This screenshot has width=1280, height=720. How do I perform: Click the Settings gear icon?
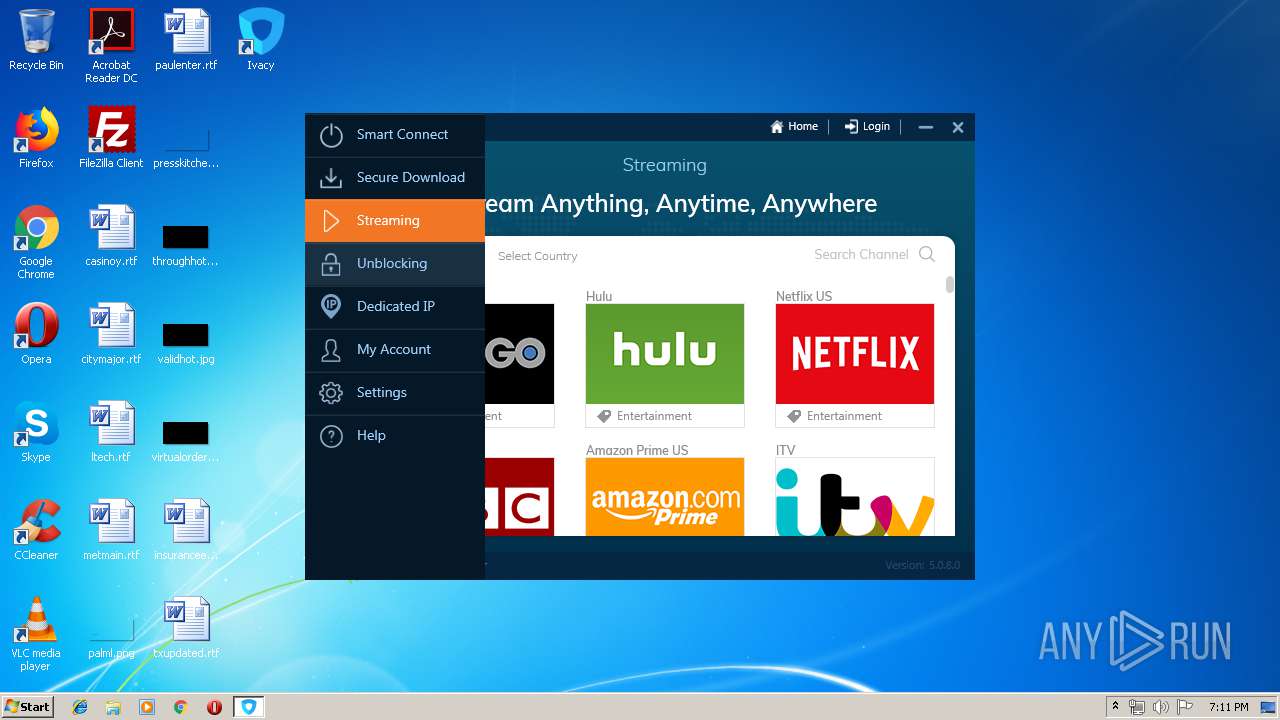331,393
